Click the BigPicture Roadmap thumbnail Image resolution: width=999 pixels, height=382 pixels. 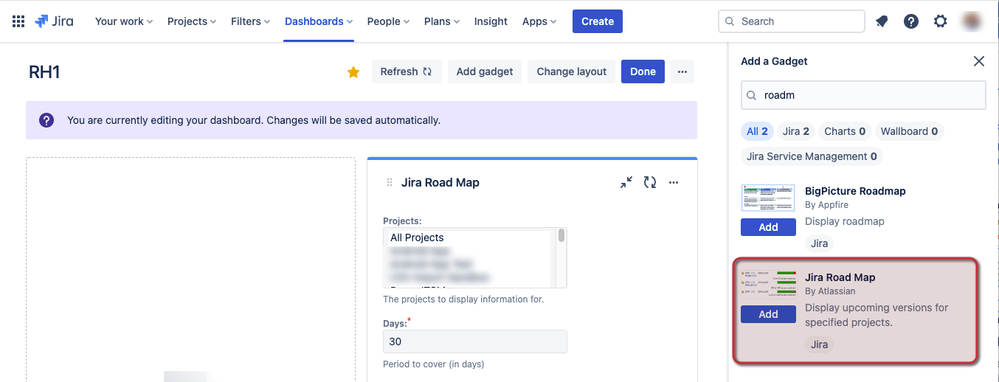(x=768, y=198)
